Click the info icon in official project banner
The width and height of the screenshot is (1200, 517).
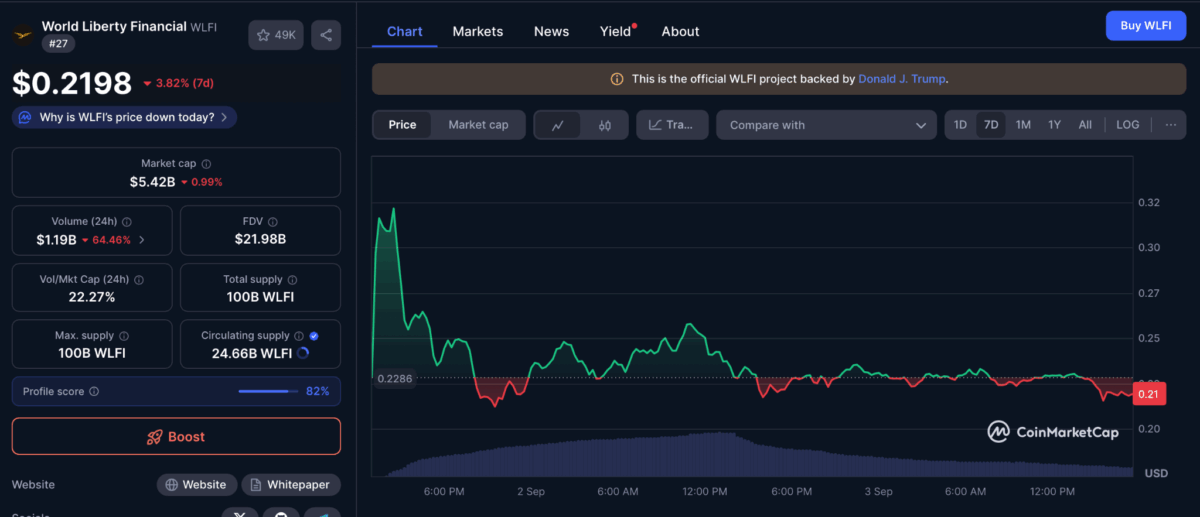(616, 79)
